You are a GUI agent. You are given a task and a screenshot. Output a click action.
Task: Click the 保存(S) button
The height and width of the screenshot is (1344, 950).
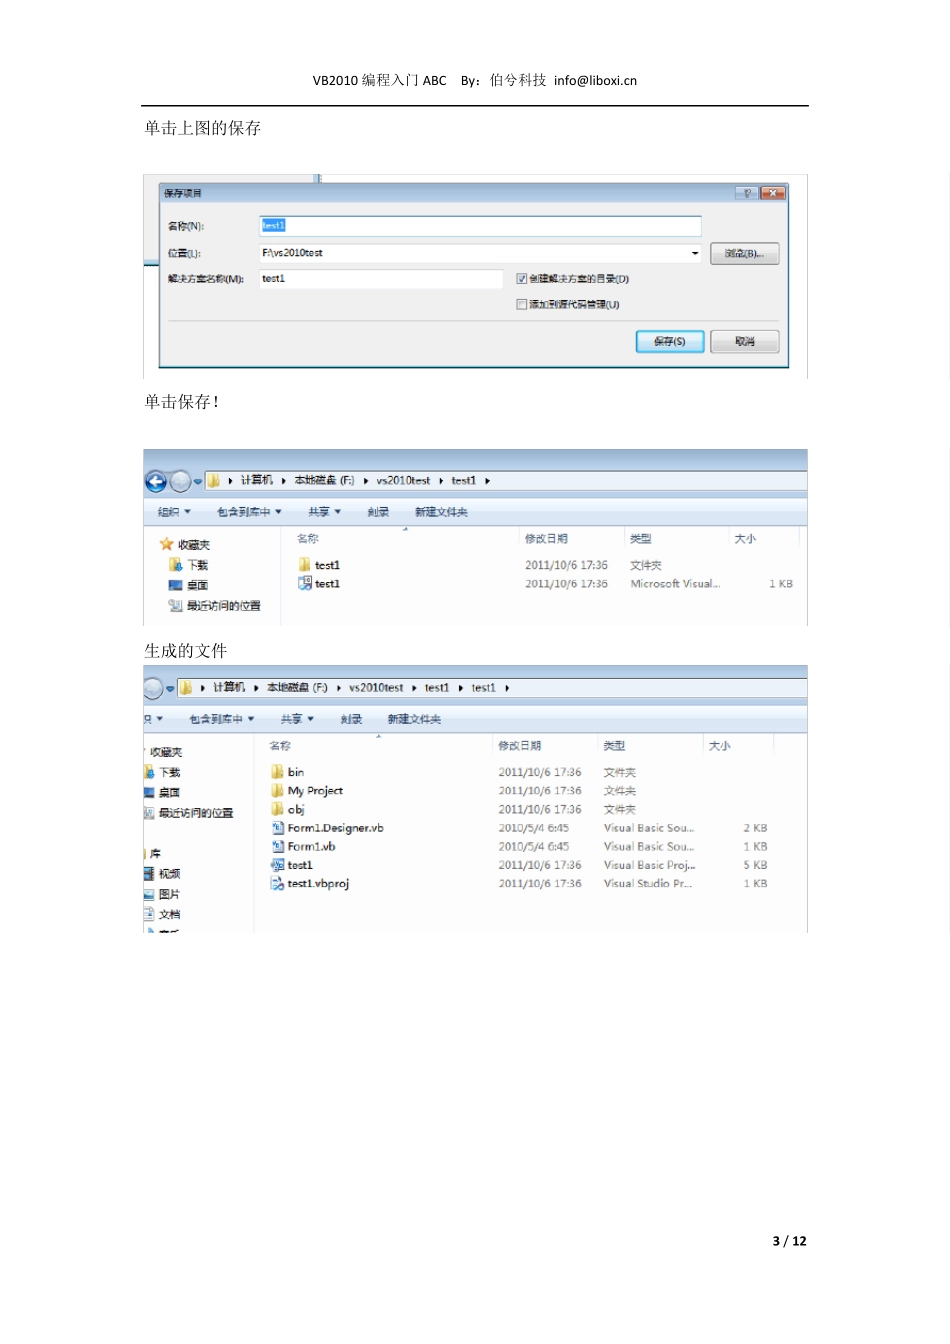pyautogui.click(x=670, y=342)
